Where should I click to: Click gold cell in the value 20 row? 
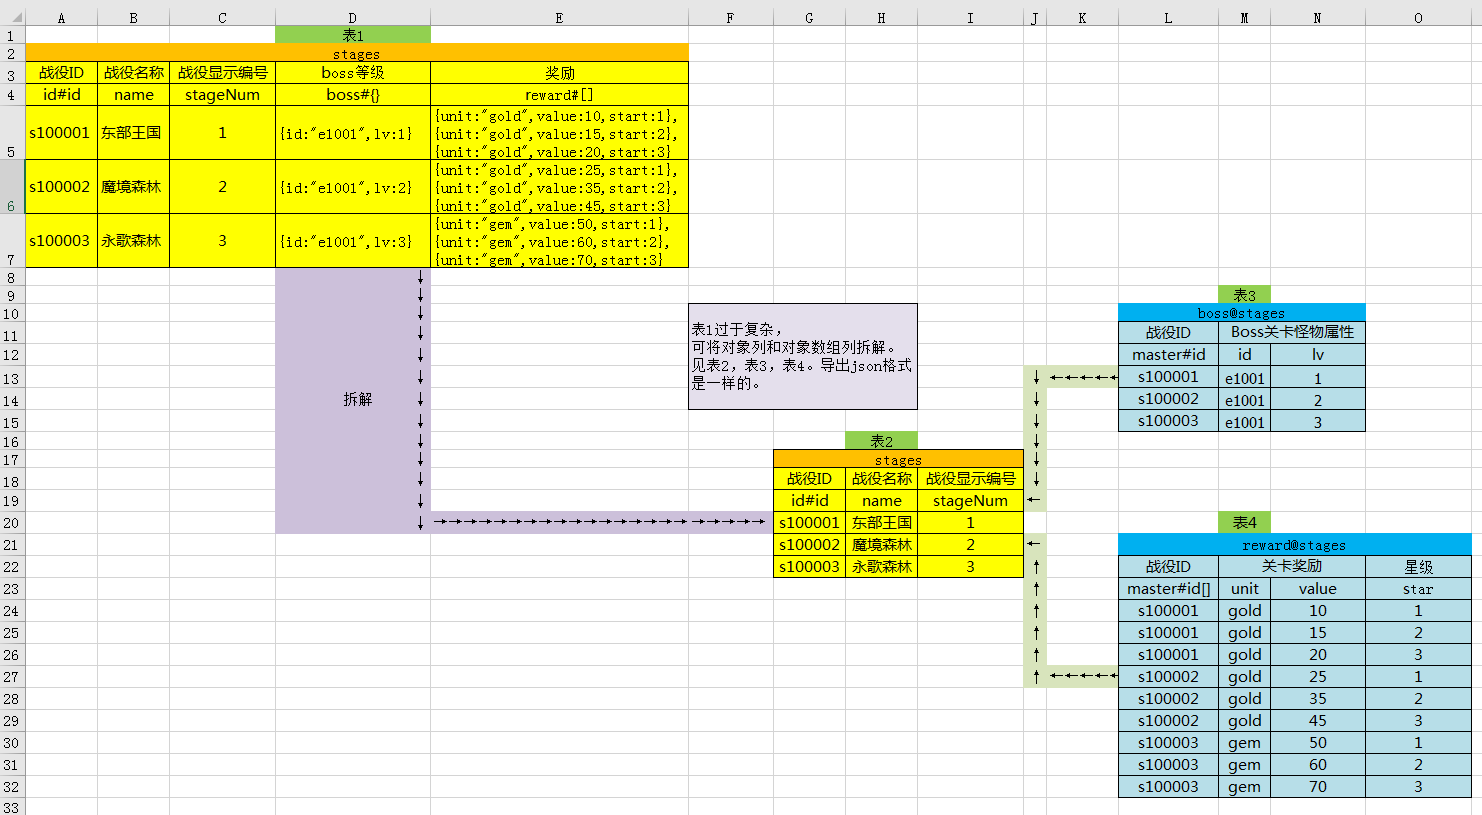tap(1244, 654)
